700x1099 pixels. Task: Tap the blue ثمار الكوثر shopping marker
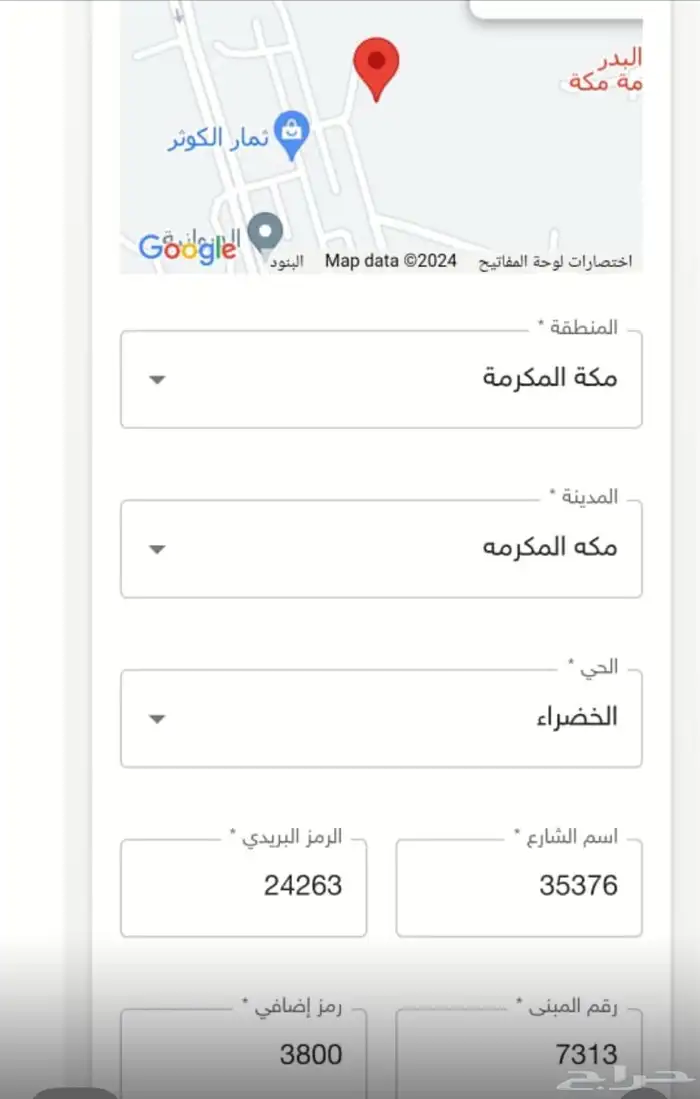coord(292,135)
